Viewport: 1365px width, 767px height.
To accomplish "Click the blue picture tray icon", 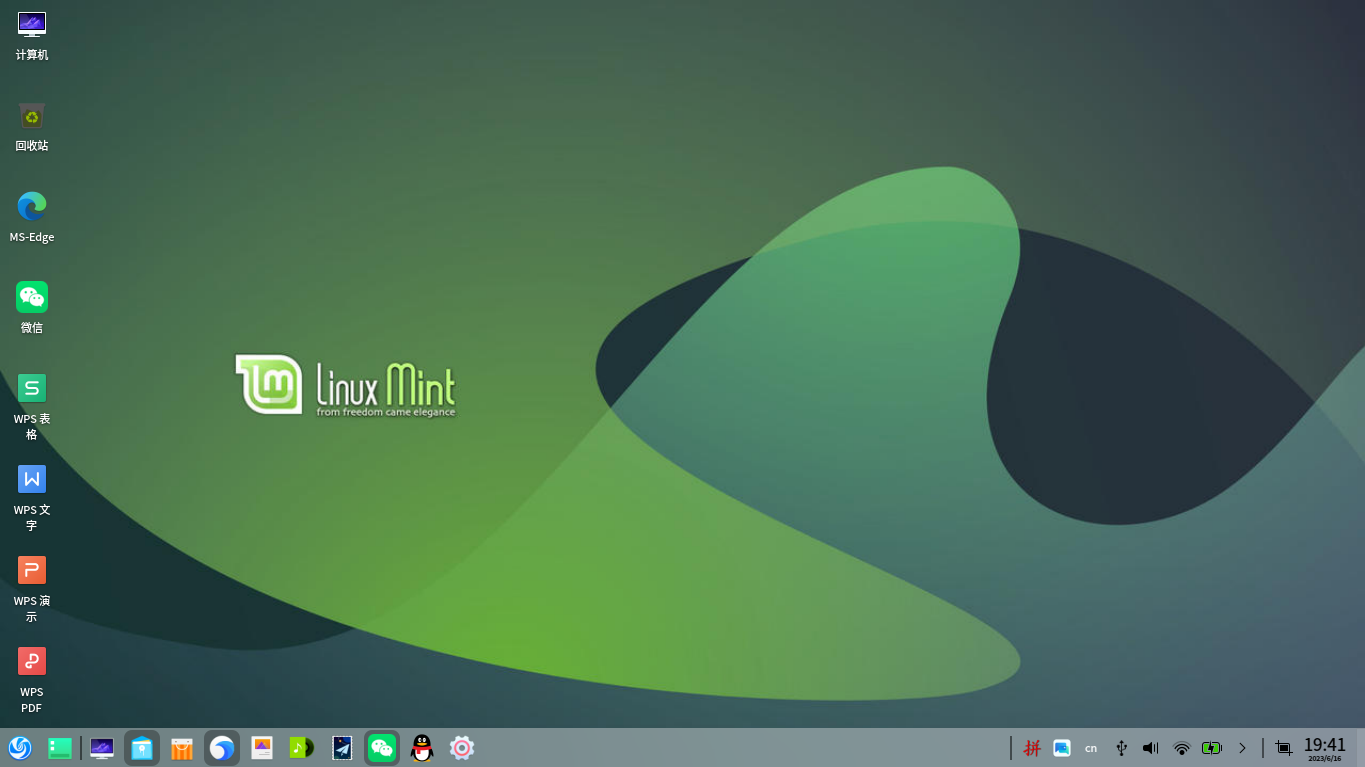I will pyautogui.click(x=1062, y=748).
